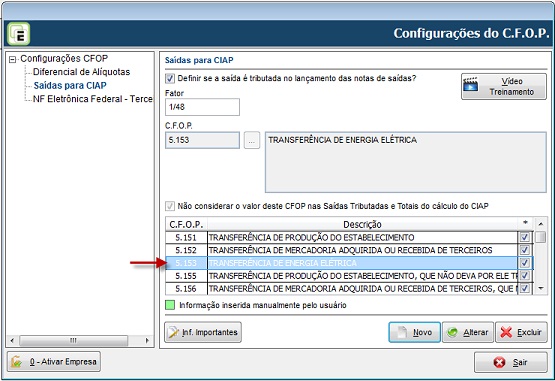Click the tree panel scroll right arrow

pos(148,341)
